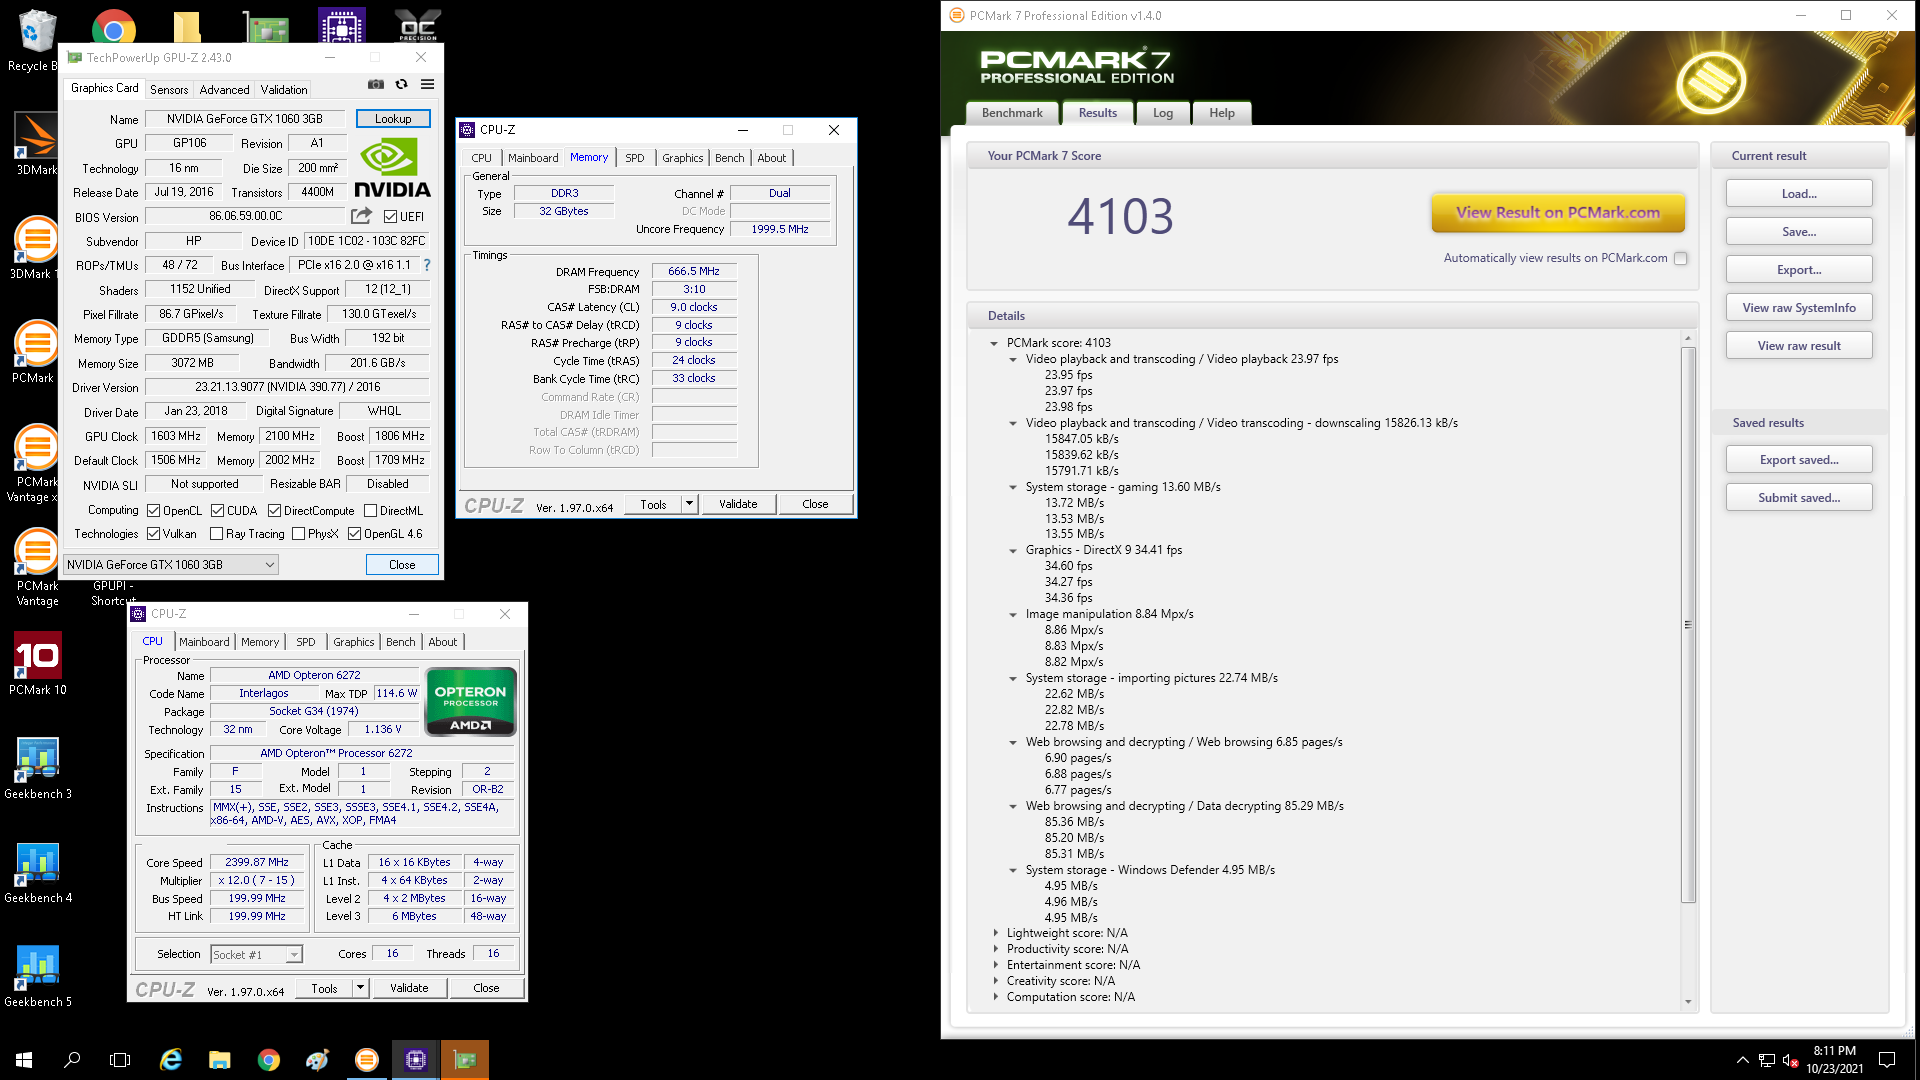Image resolution: width=1920 pixels, height=1080 pixels.
Task: Select the Recycle Bin desktop icon
Action: coord(37,40)
